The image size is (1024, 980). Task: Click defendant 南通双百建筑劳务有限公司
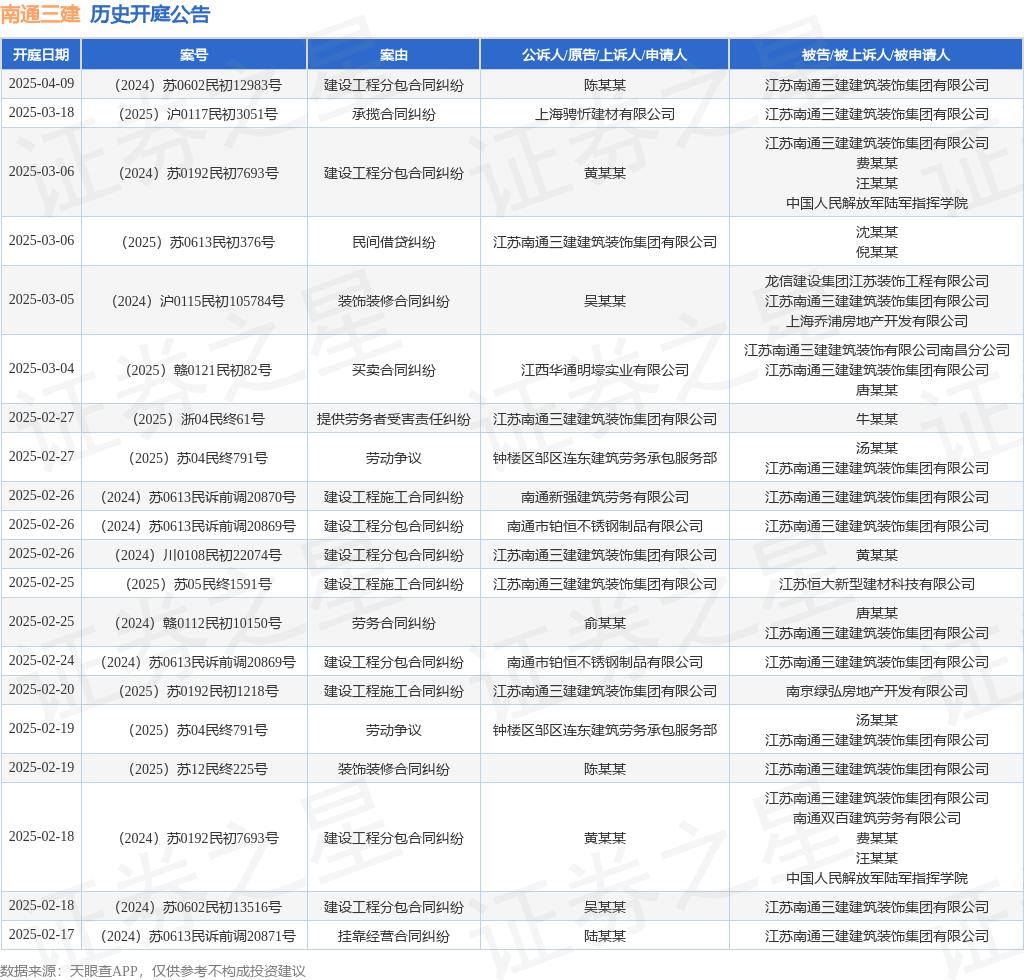[876, 818]
